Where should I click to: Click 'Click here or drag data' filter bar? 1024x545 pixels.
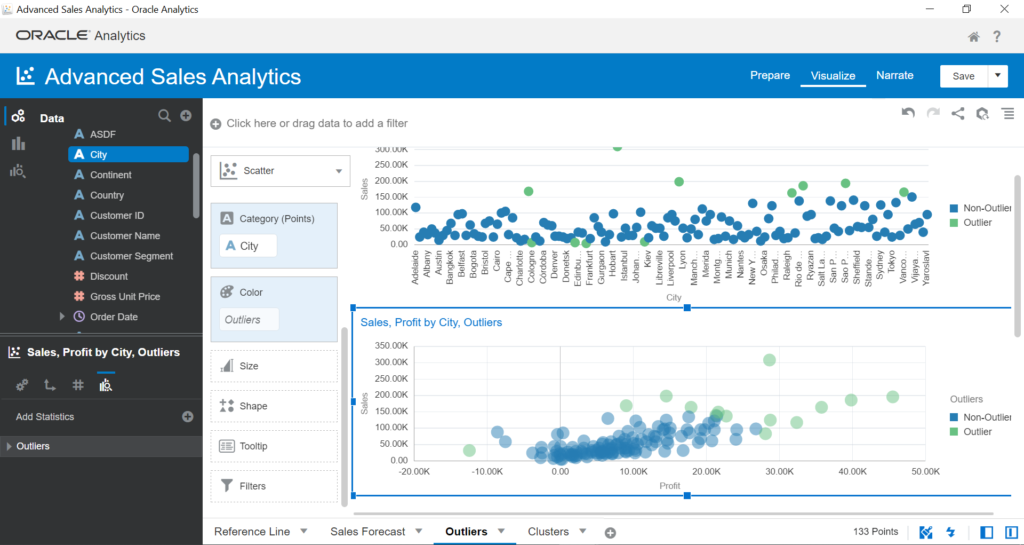(x=317, y=123)
